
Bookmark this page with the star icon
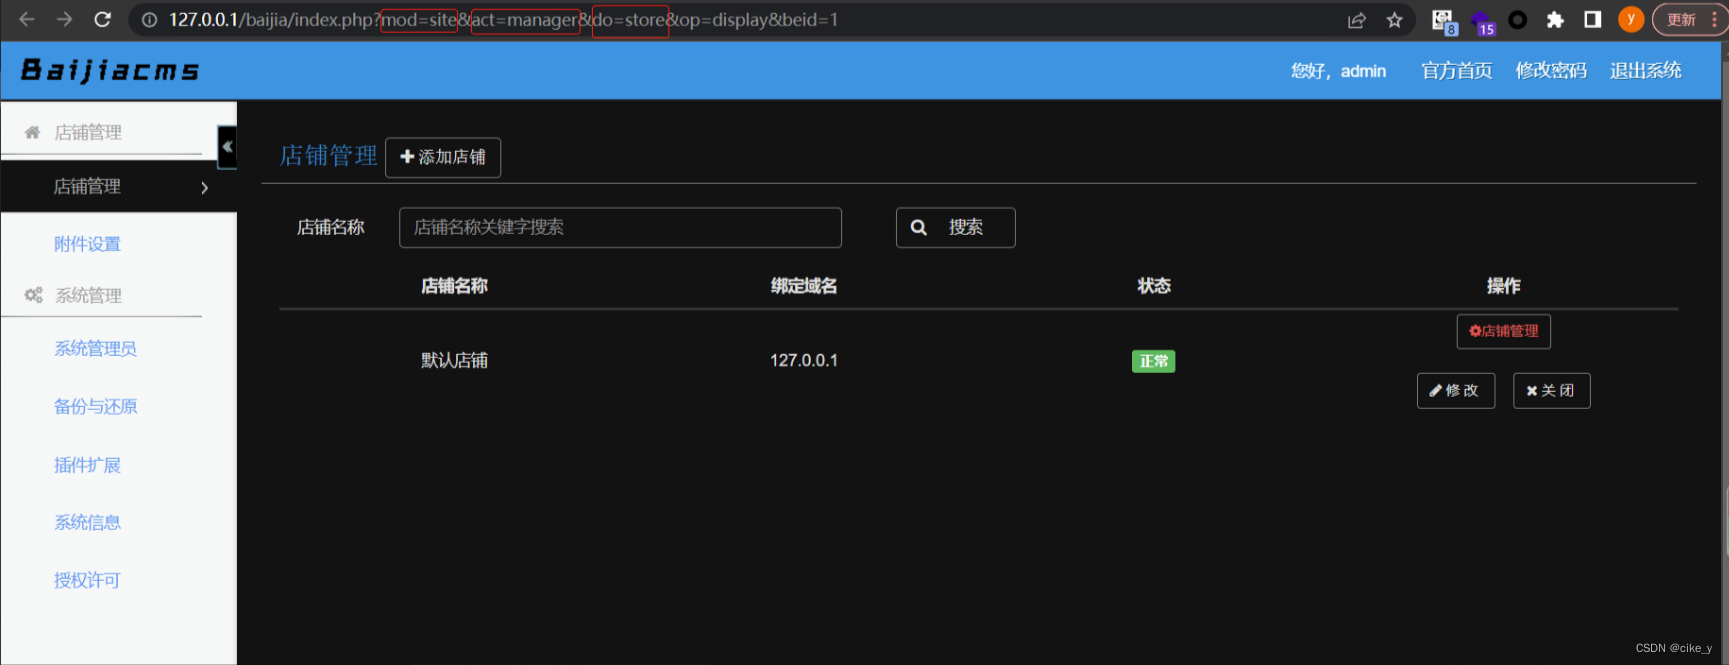[1394, 20]
